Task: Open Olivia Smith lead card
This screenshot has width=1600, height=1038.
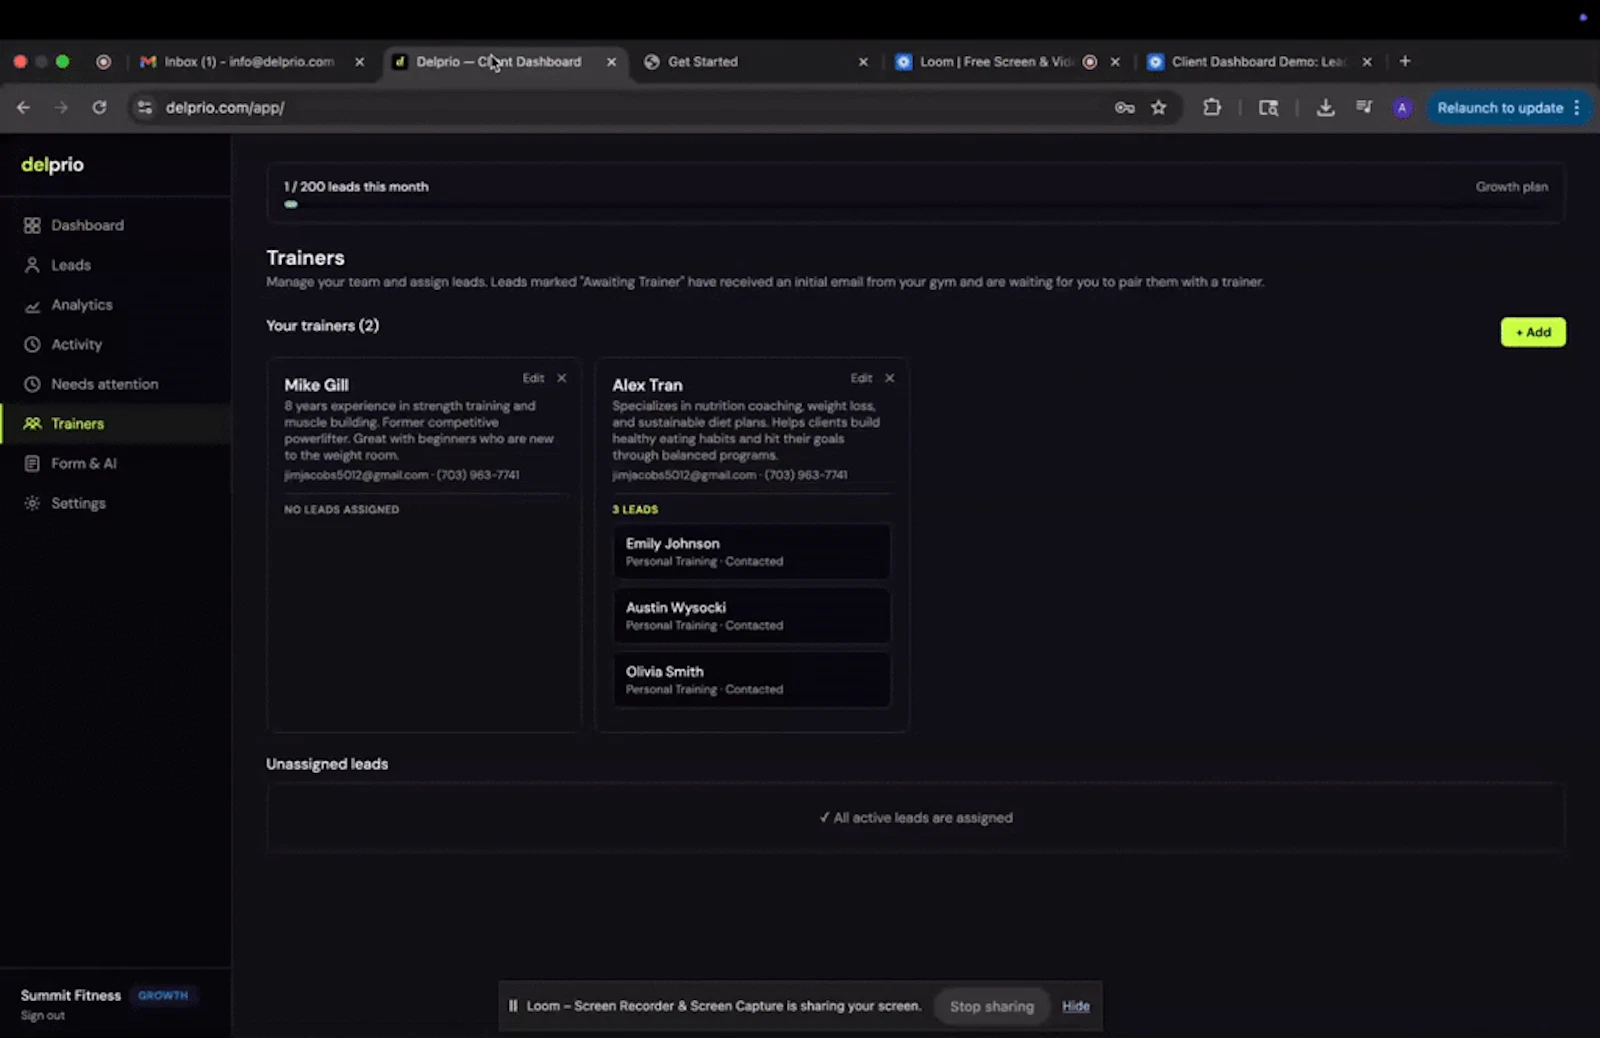Action: click(752, 679)
